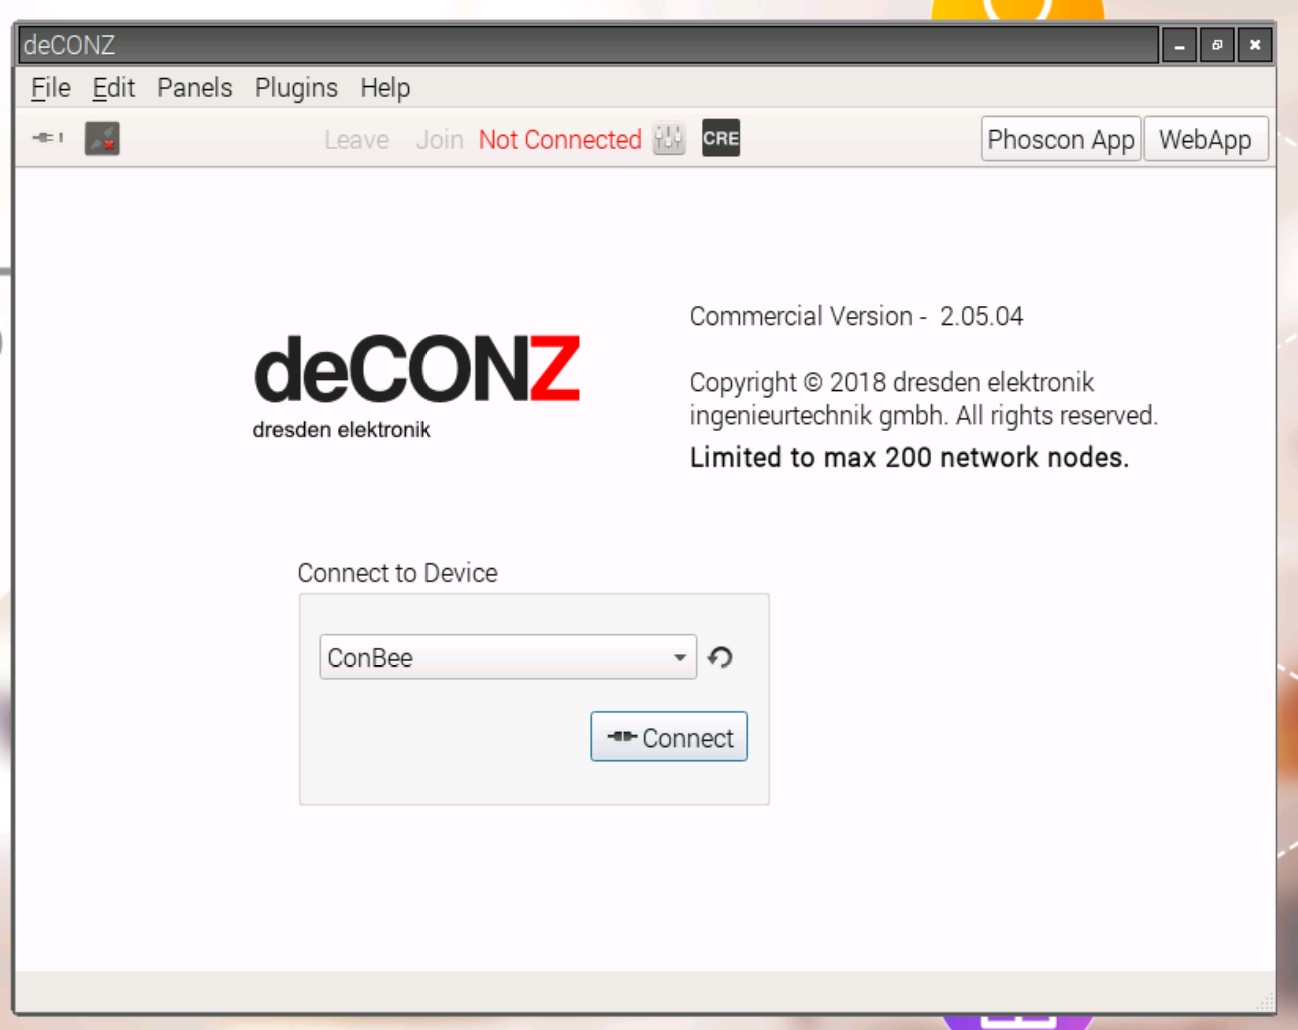The width and height of the screenshot is (1298, 1030).
Task: Click the Connect button's plug icon
Action: tap(621, 737)
